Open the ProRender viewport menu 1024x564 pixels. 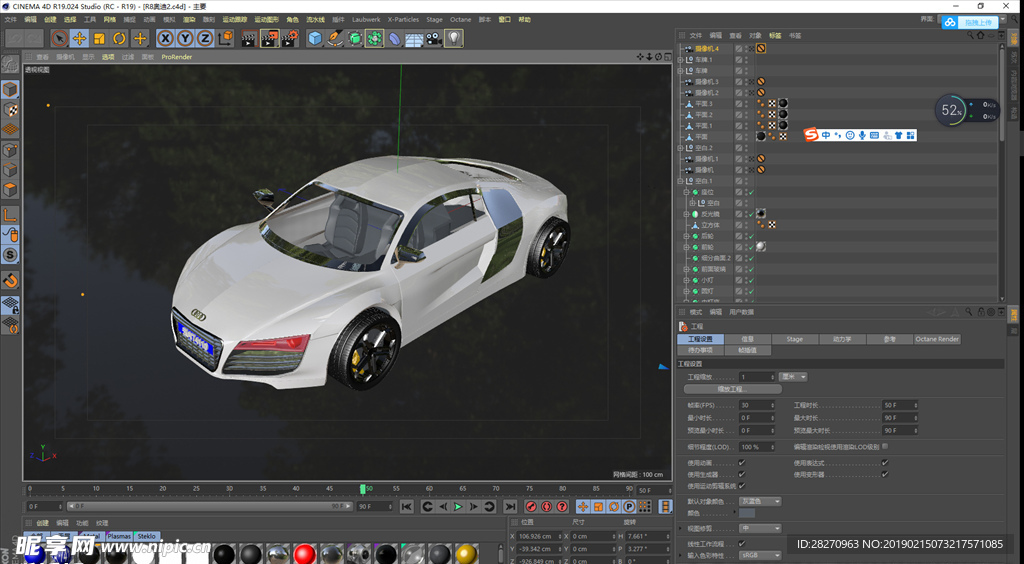click(x=176, y=57)
